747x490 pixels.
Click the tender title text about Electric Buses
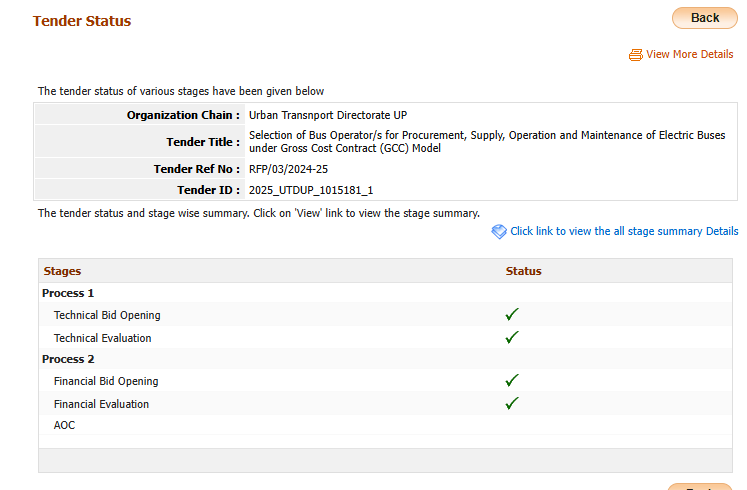(x=487, y=142)
